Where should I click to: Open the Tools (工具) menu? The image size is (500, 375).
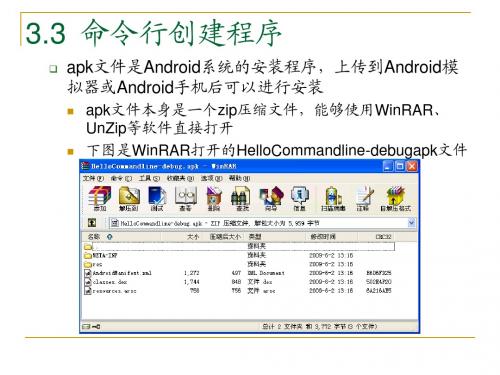point(149,178)
